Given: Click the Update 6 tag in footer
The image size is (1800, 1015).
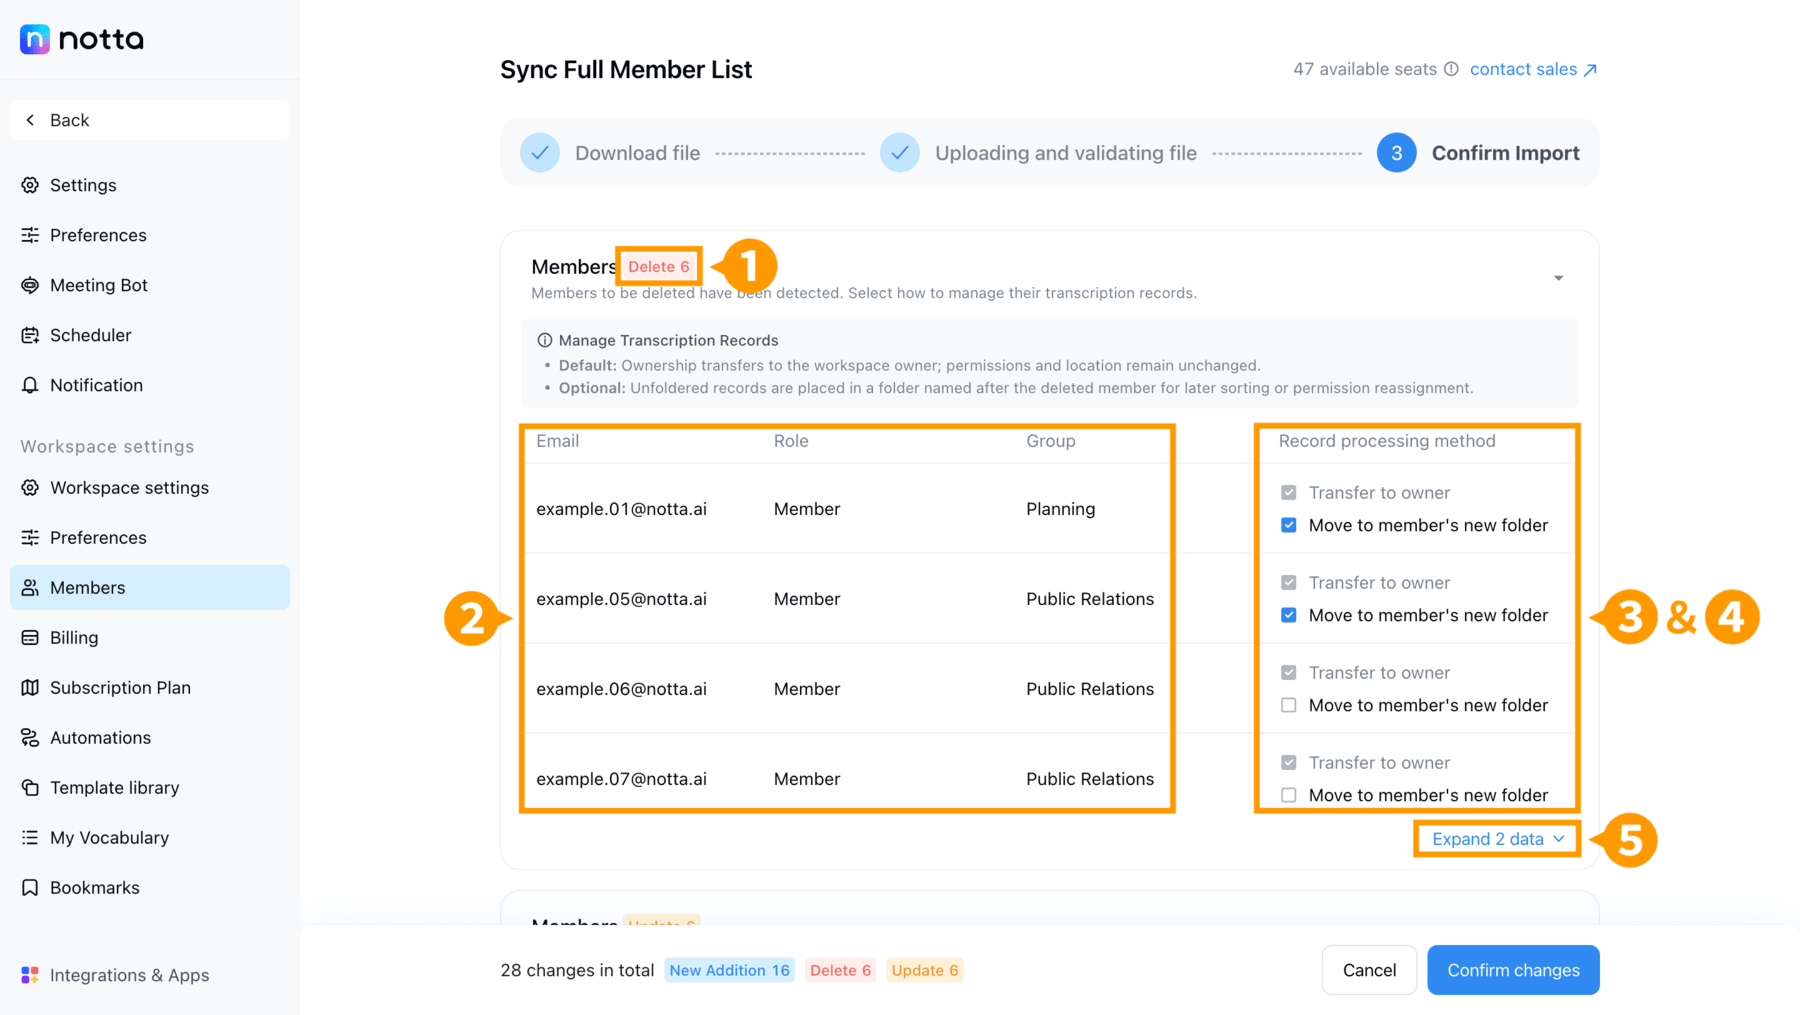Looking at the screenshot, I should [924, 970].
